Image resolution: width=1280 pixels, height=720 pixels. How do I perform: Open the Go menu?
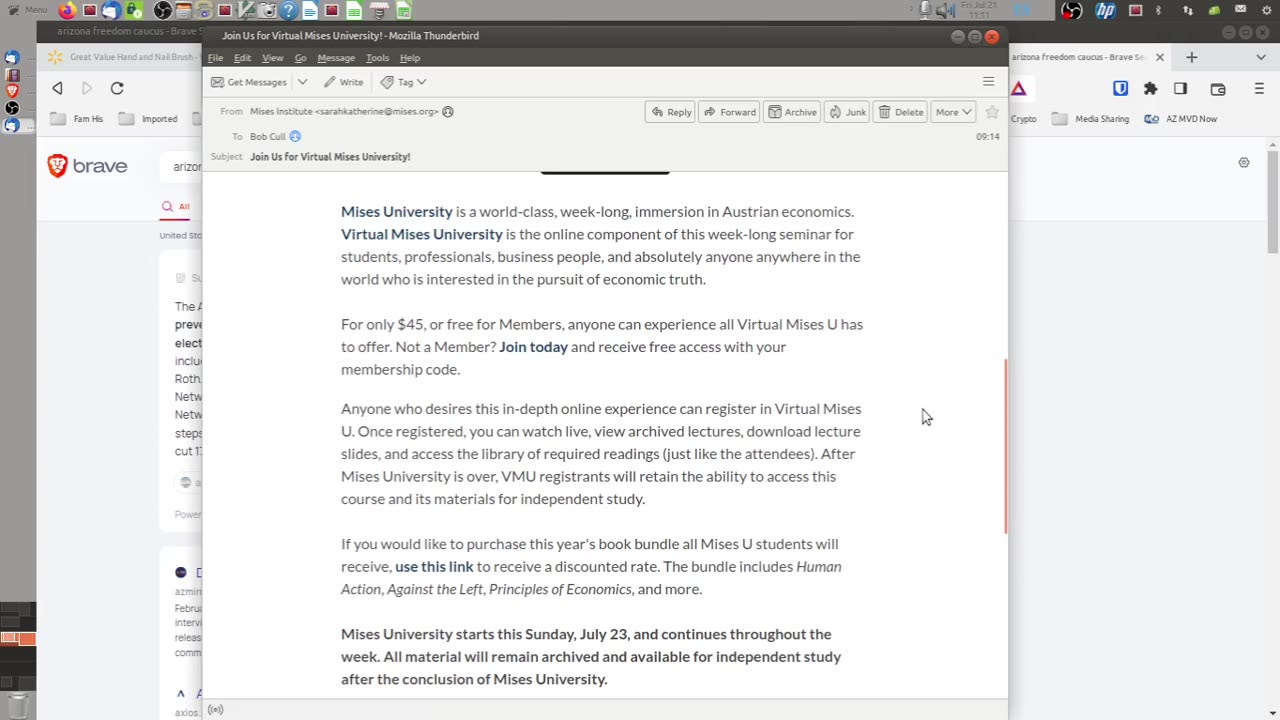[x=300, y=58]
